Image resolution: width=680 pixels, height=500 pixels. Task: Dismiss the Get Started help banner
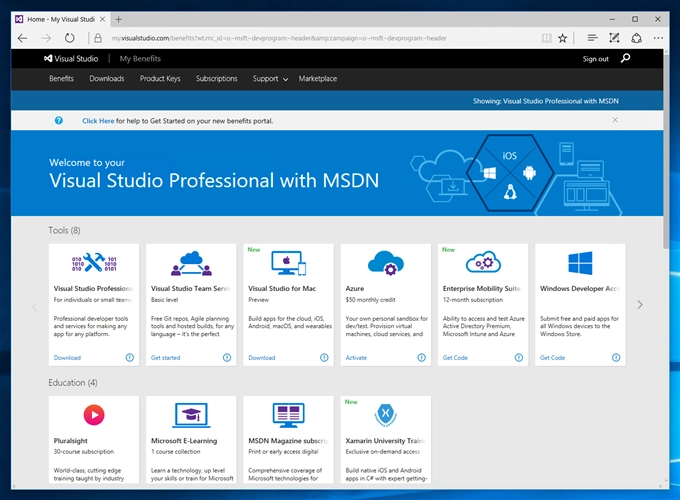point(615,120)
